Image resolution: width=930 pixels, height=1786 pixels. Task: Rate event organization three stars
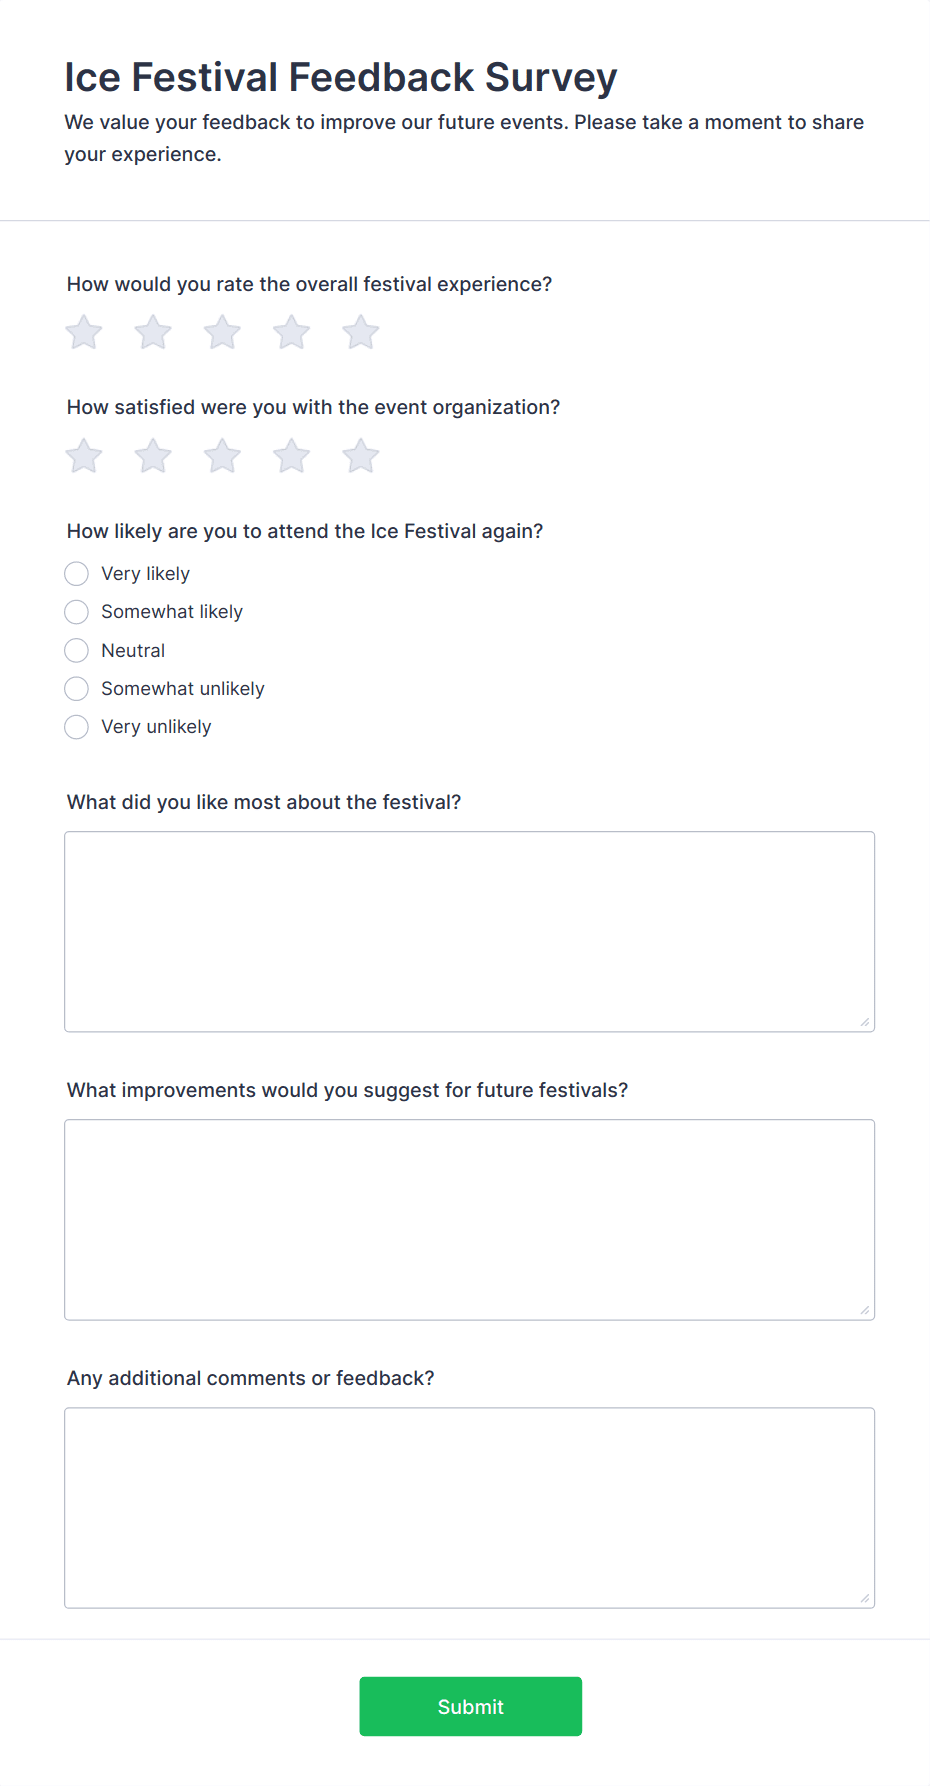[x=222, y=457]
